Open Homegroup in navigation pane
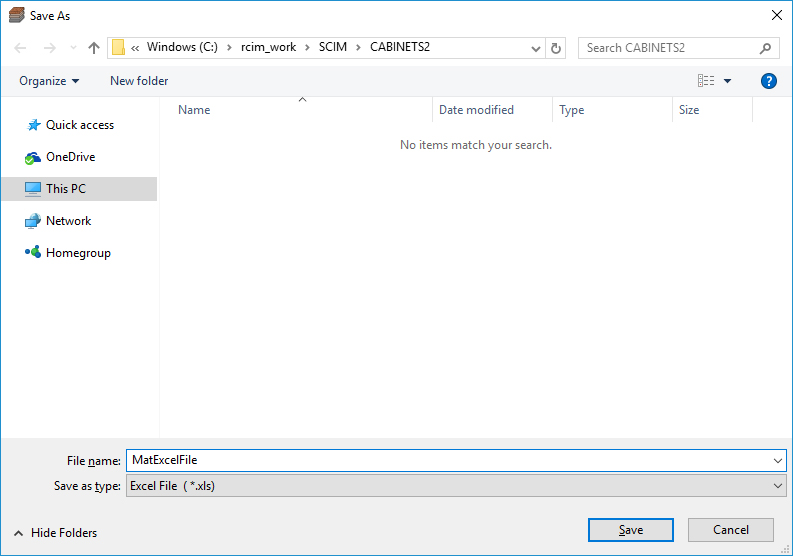This screenshot has width=793, height=556. tap(78, 253)
